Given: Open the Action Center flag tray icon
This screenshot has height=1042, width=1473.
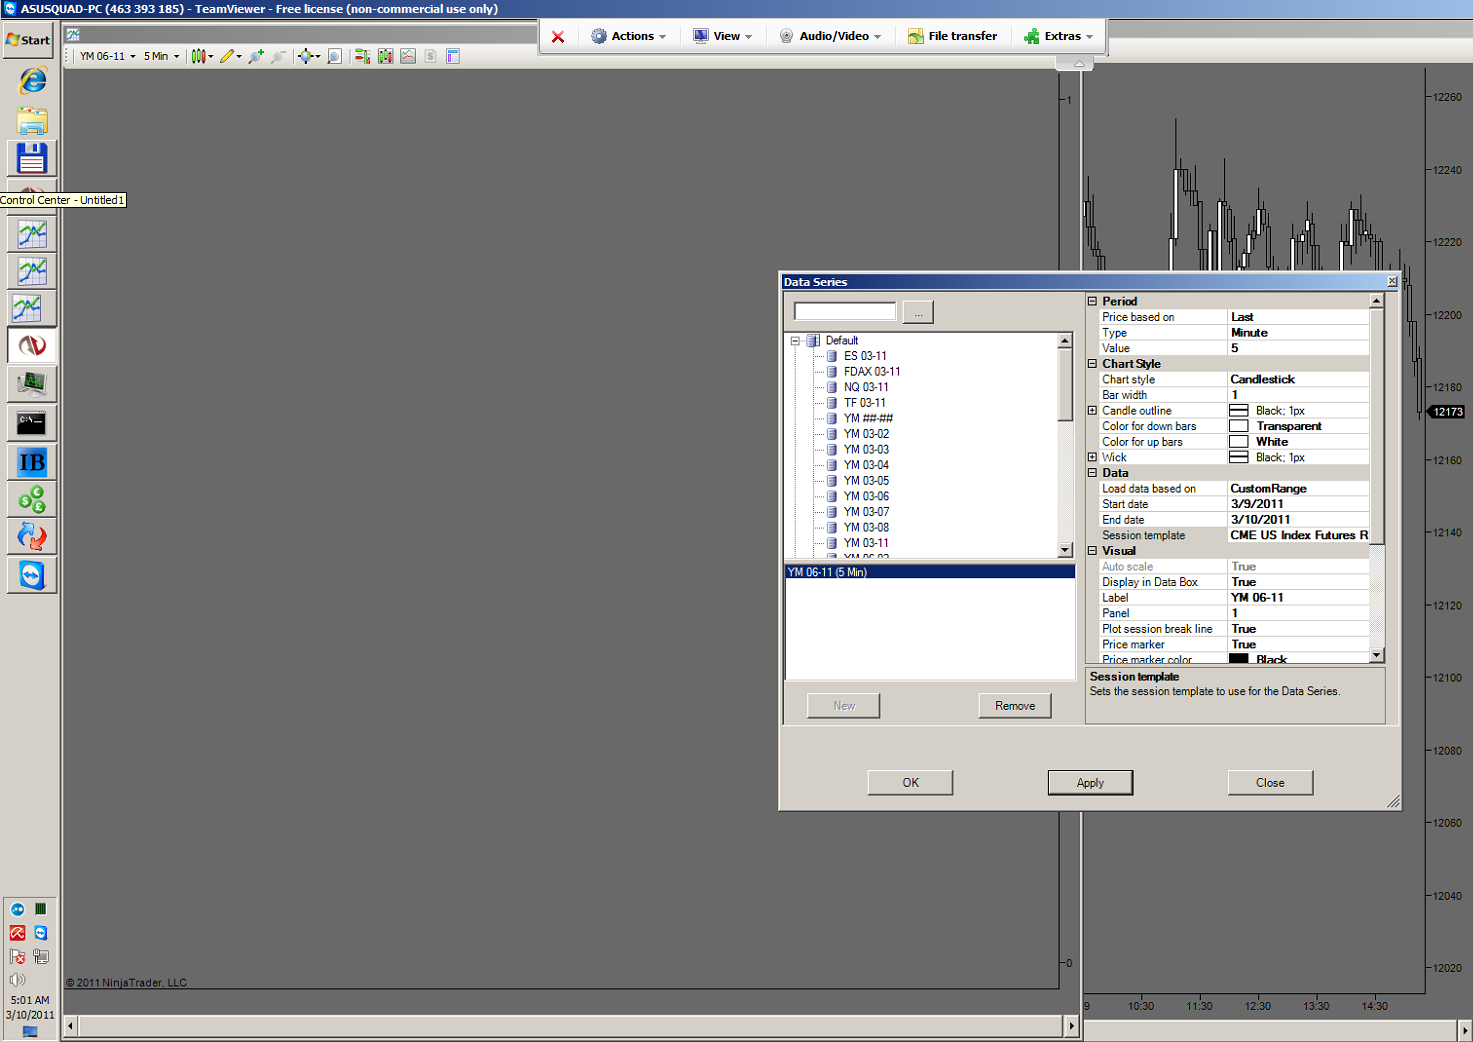Looking at the screenshot, I should (x=18, y=957).
